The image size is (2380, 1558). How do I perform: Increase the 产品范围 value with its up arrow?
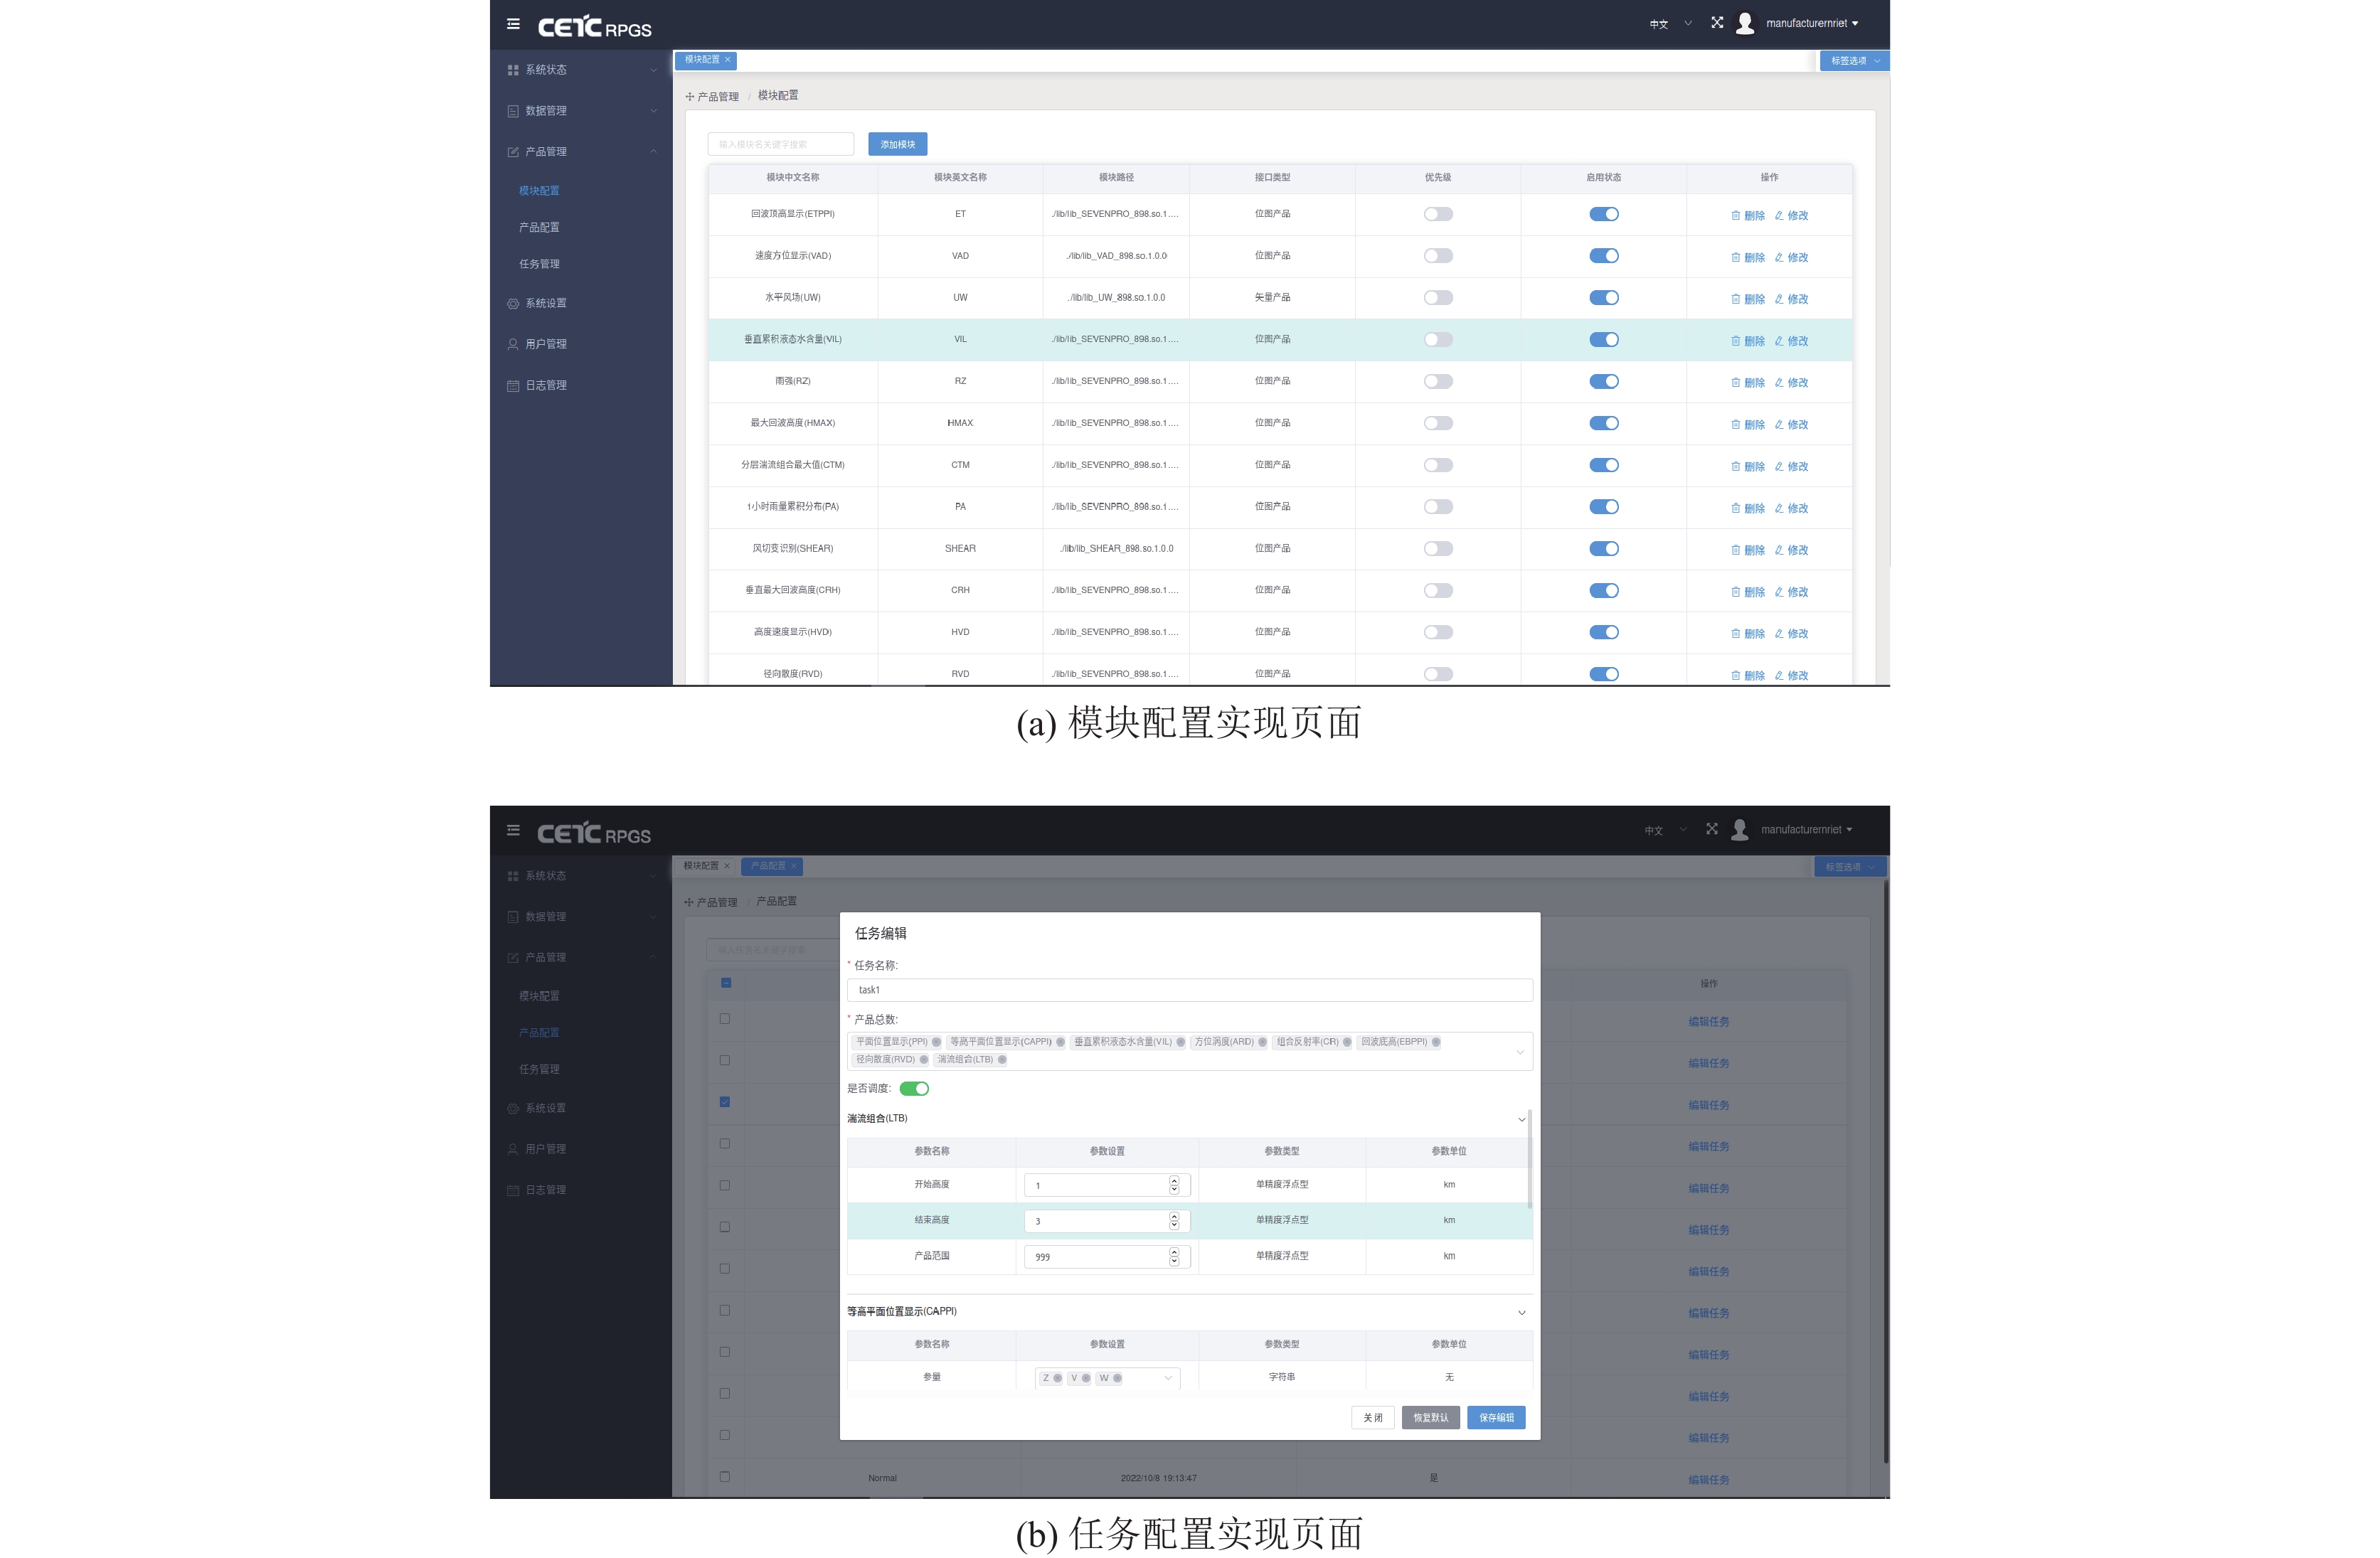pyautogui.click(x=1174, y=1252)
